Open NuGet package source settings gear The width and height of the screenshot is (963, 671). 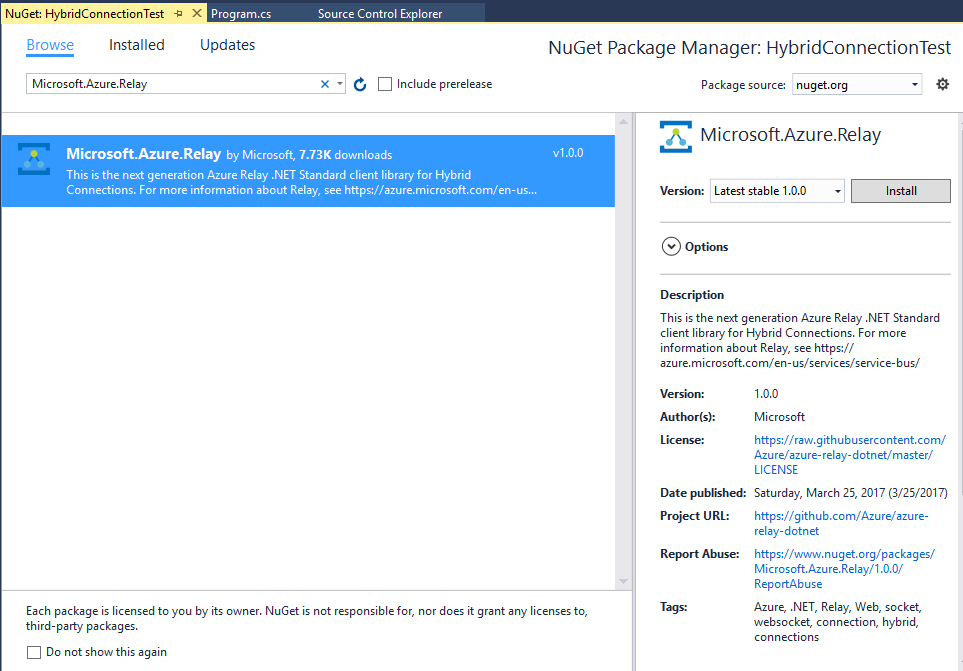click(x=941, y=84)
